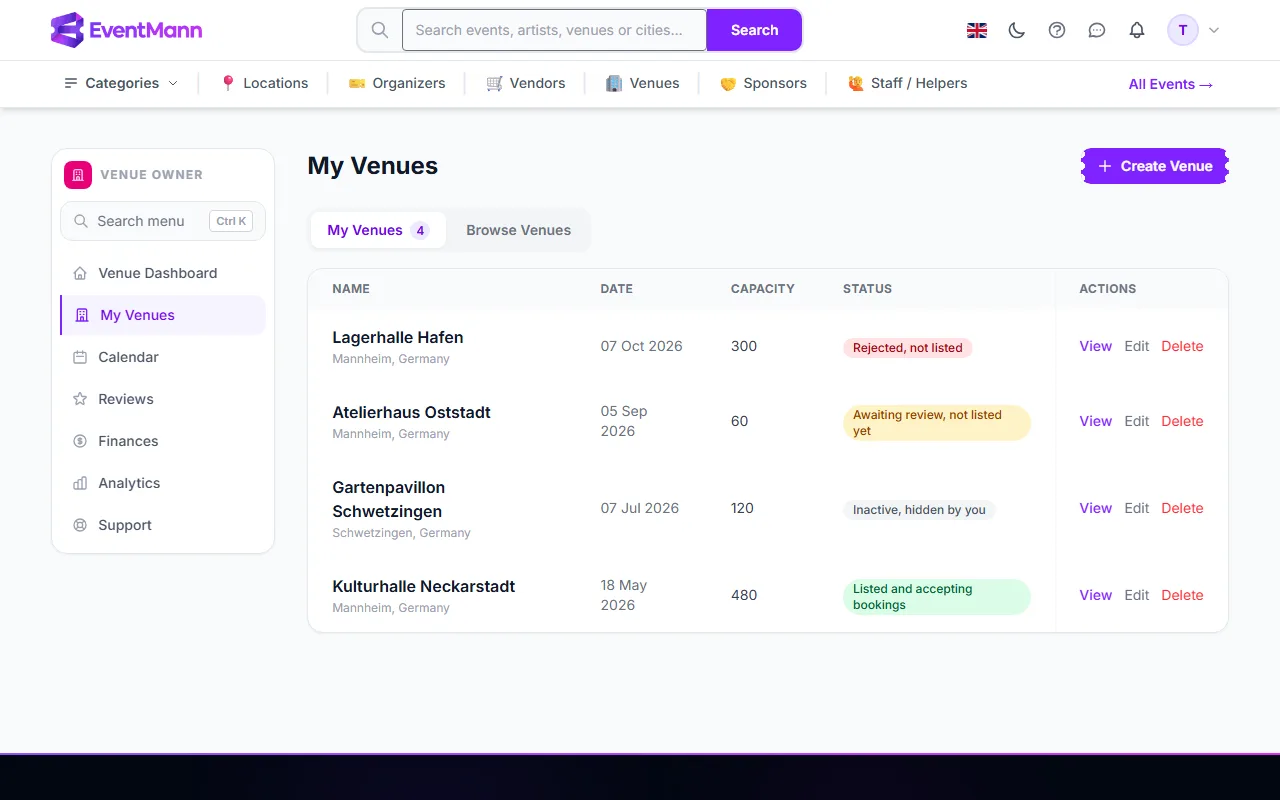Delete the Gartenpavillon Schwetzingen venue
1280x800 pixels.
point(1182,508)
